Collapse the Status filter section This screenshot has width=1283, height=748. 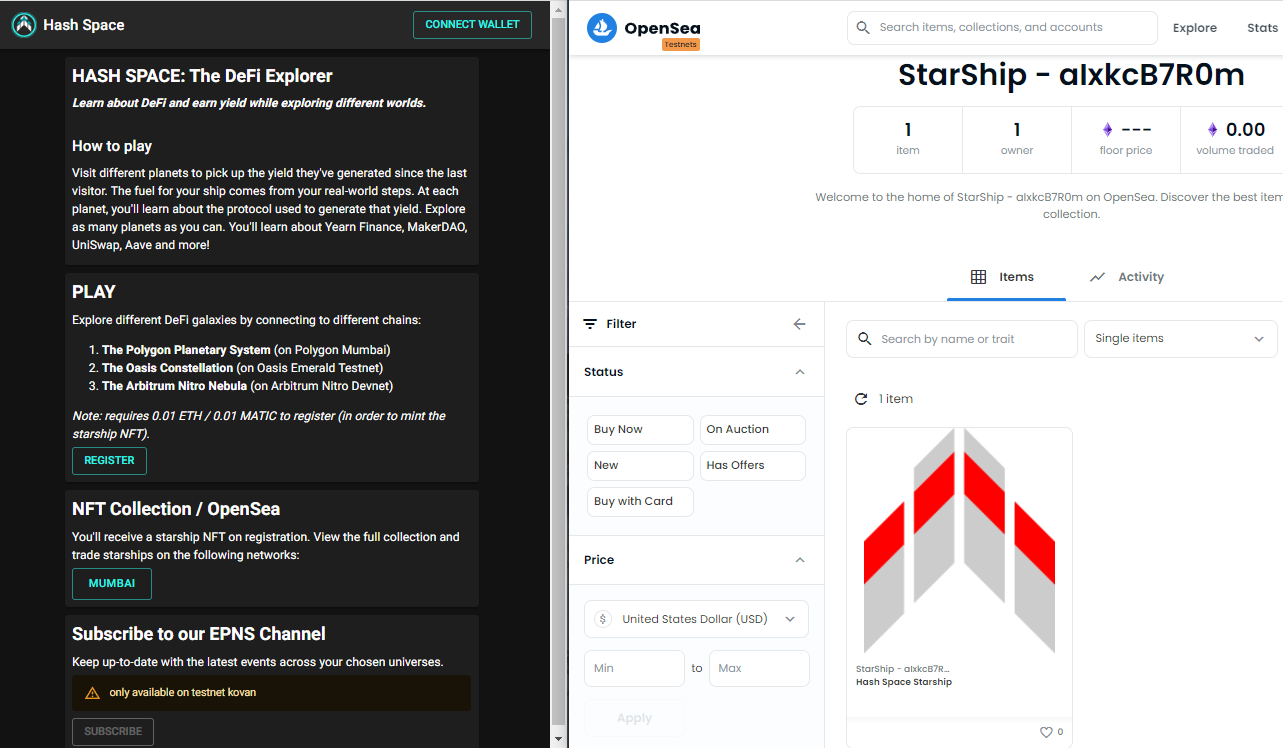point(800,372)
